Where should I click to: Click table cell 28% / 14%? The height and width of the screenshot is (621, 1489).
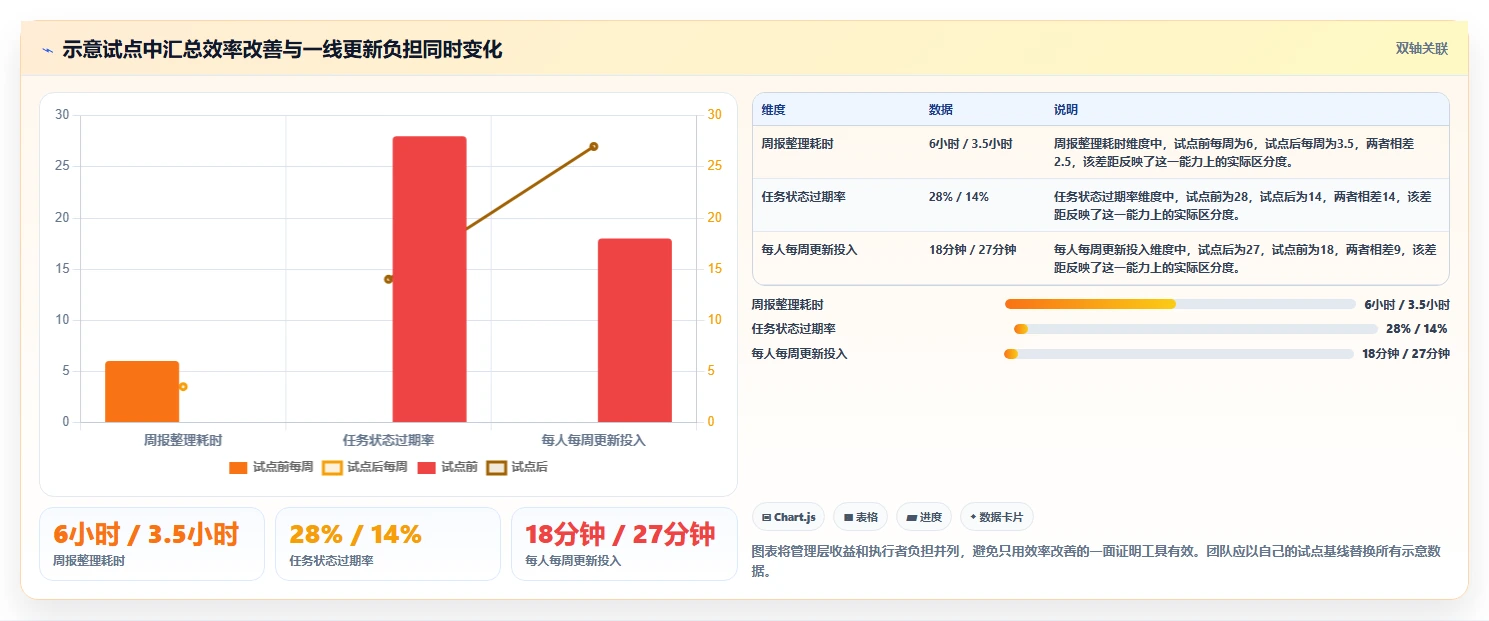click(x=958, y=197)
